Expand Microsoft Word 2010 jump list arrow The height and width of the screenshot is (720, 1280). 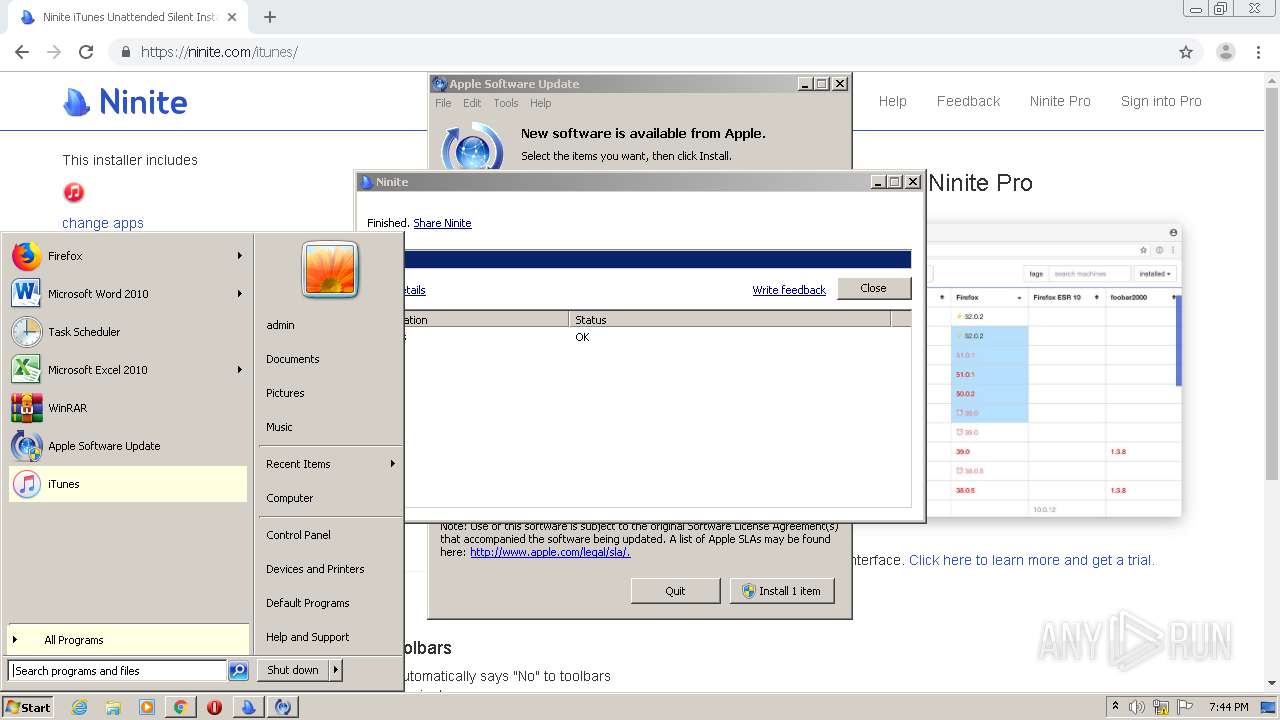240,294
